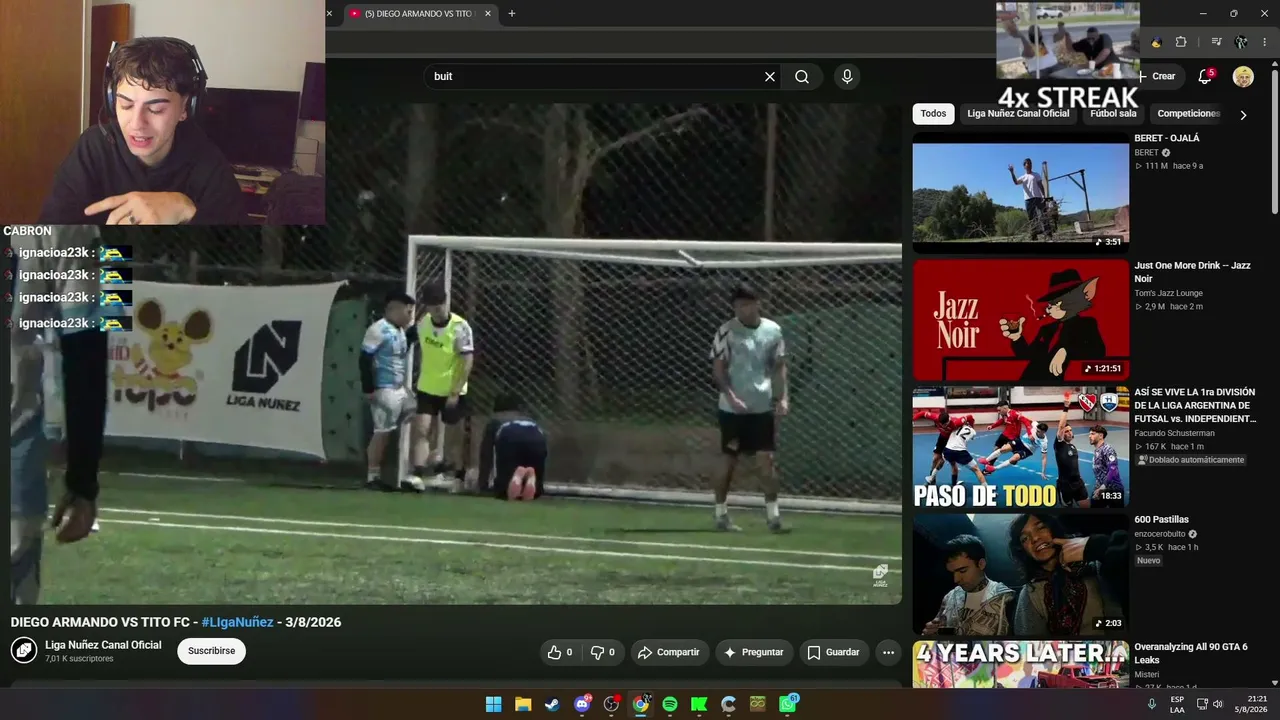1280x720 pixels.
Task: Open the 'BERET' channel name under the video
Action: coord(1146,153)
